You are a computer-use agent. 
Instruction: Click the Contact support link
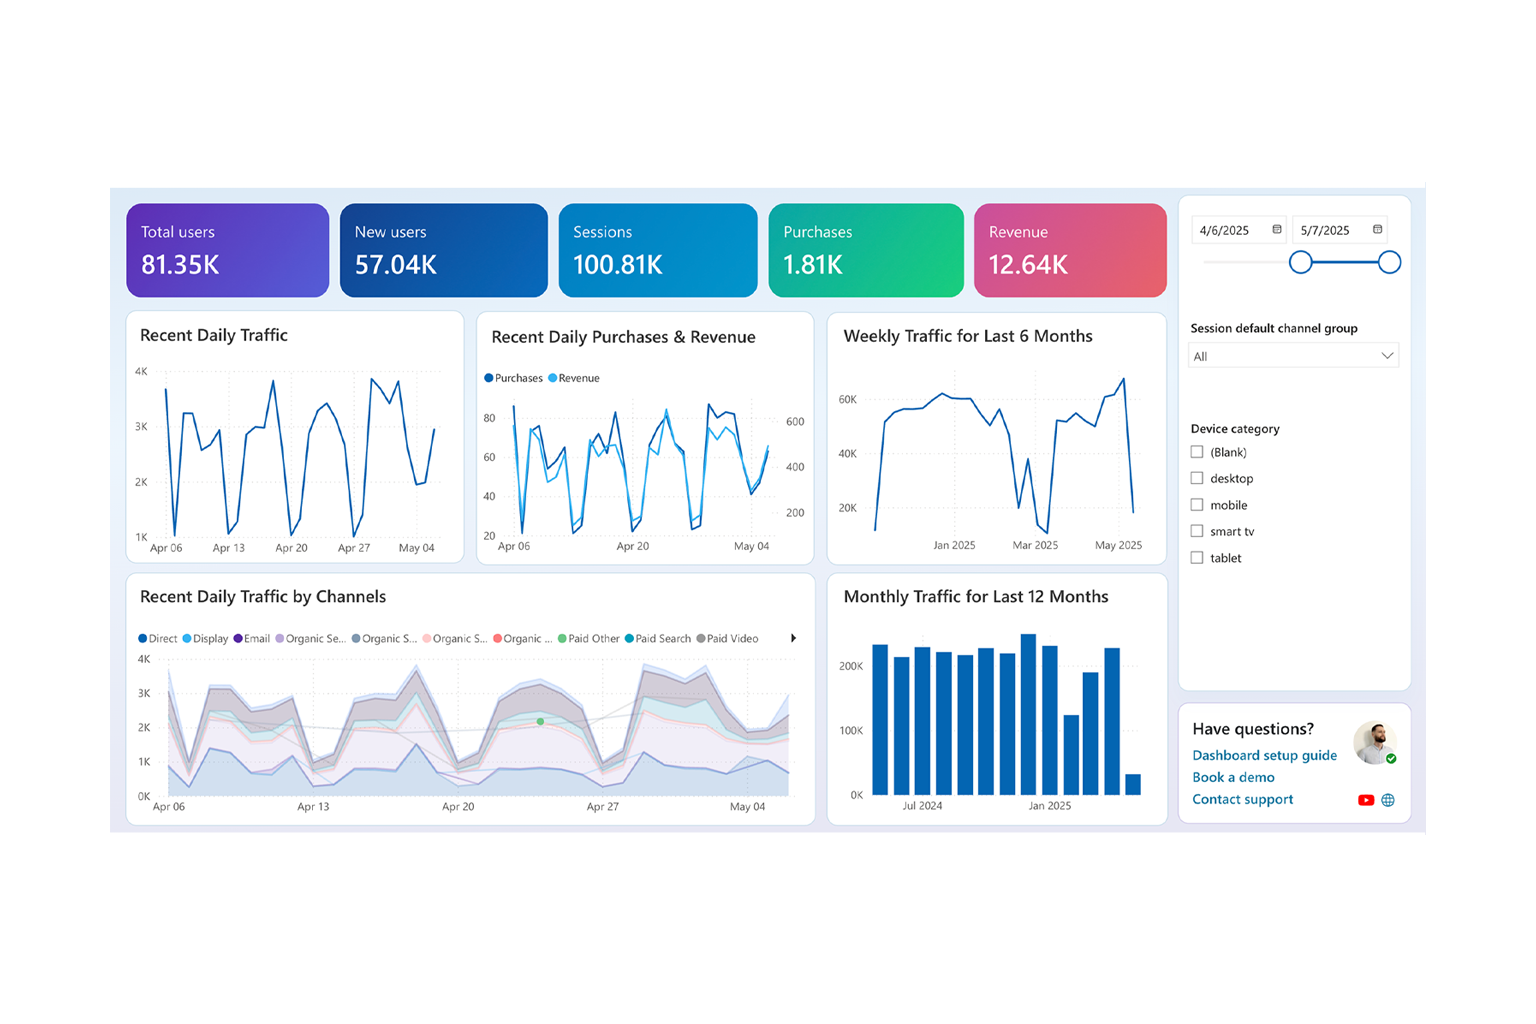(1242, 799)
